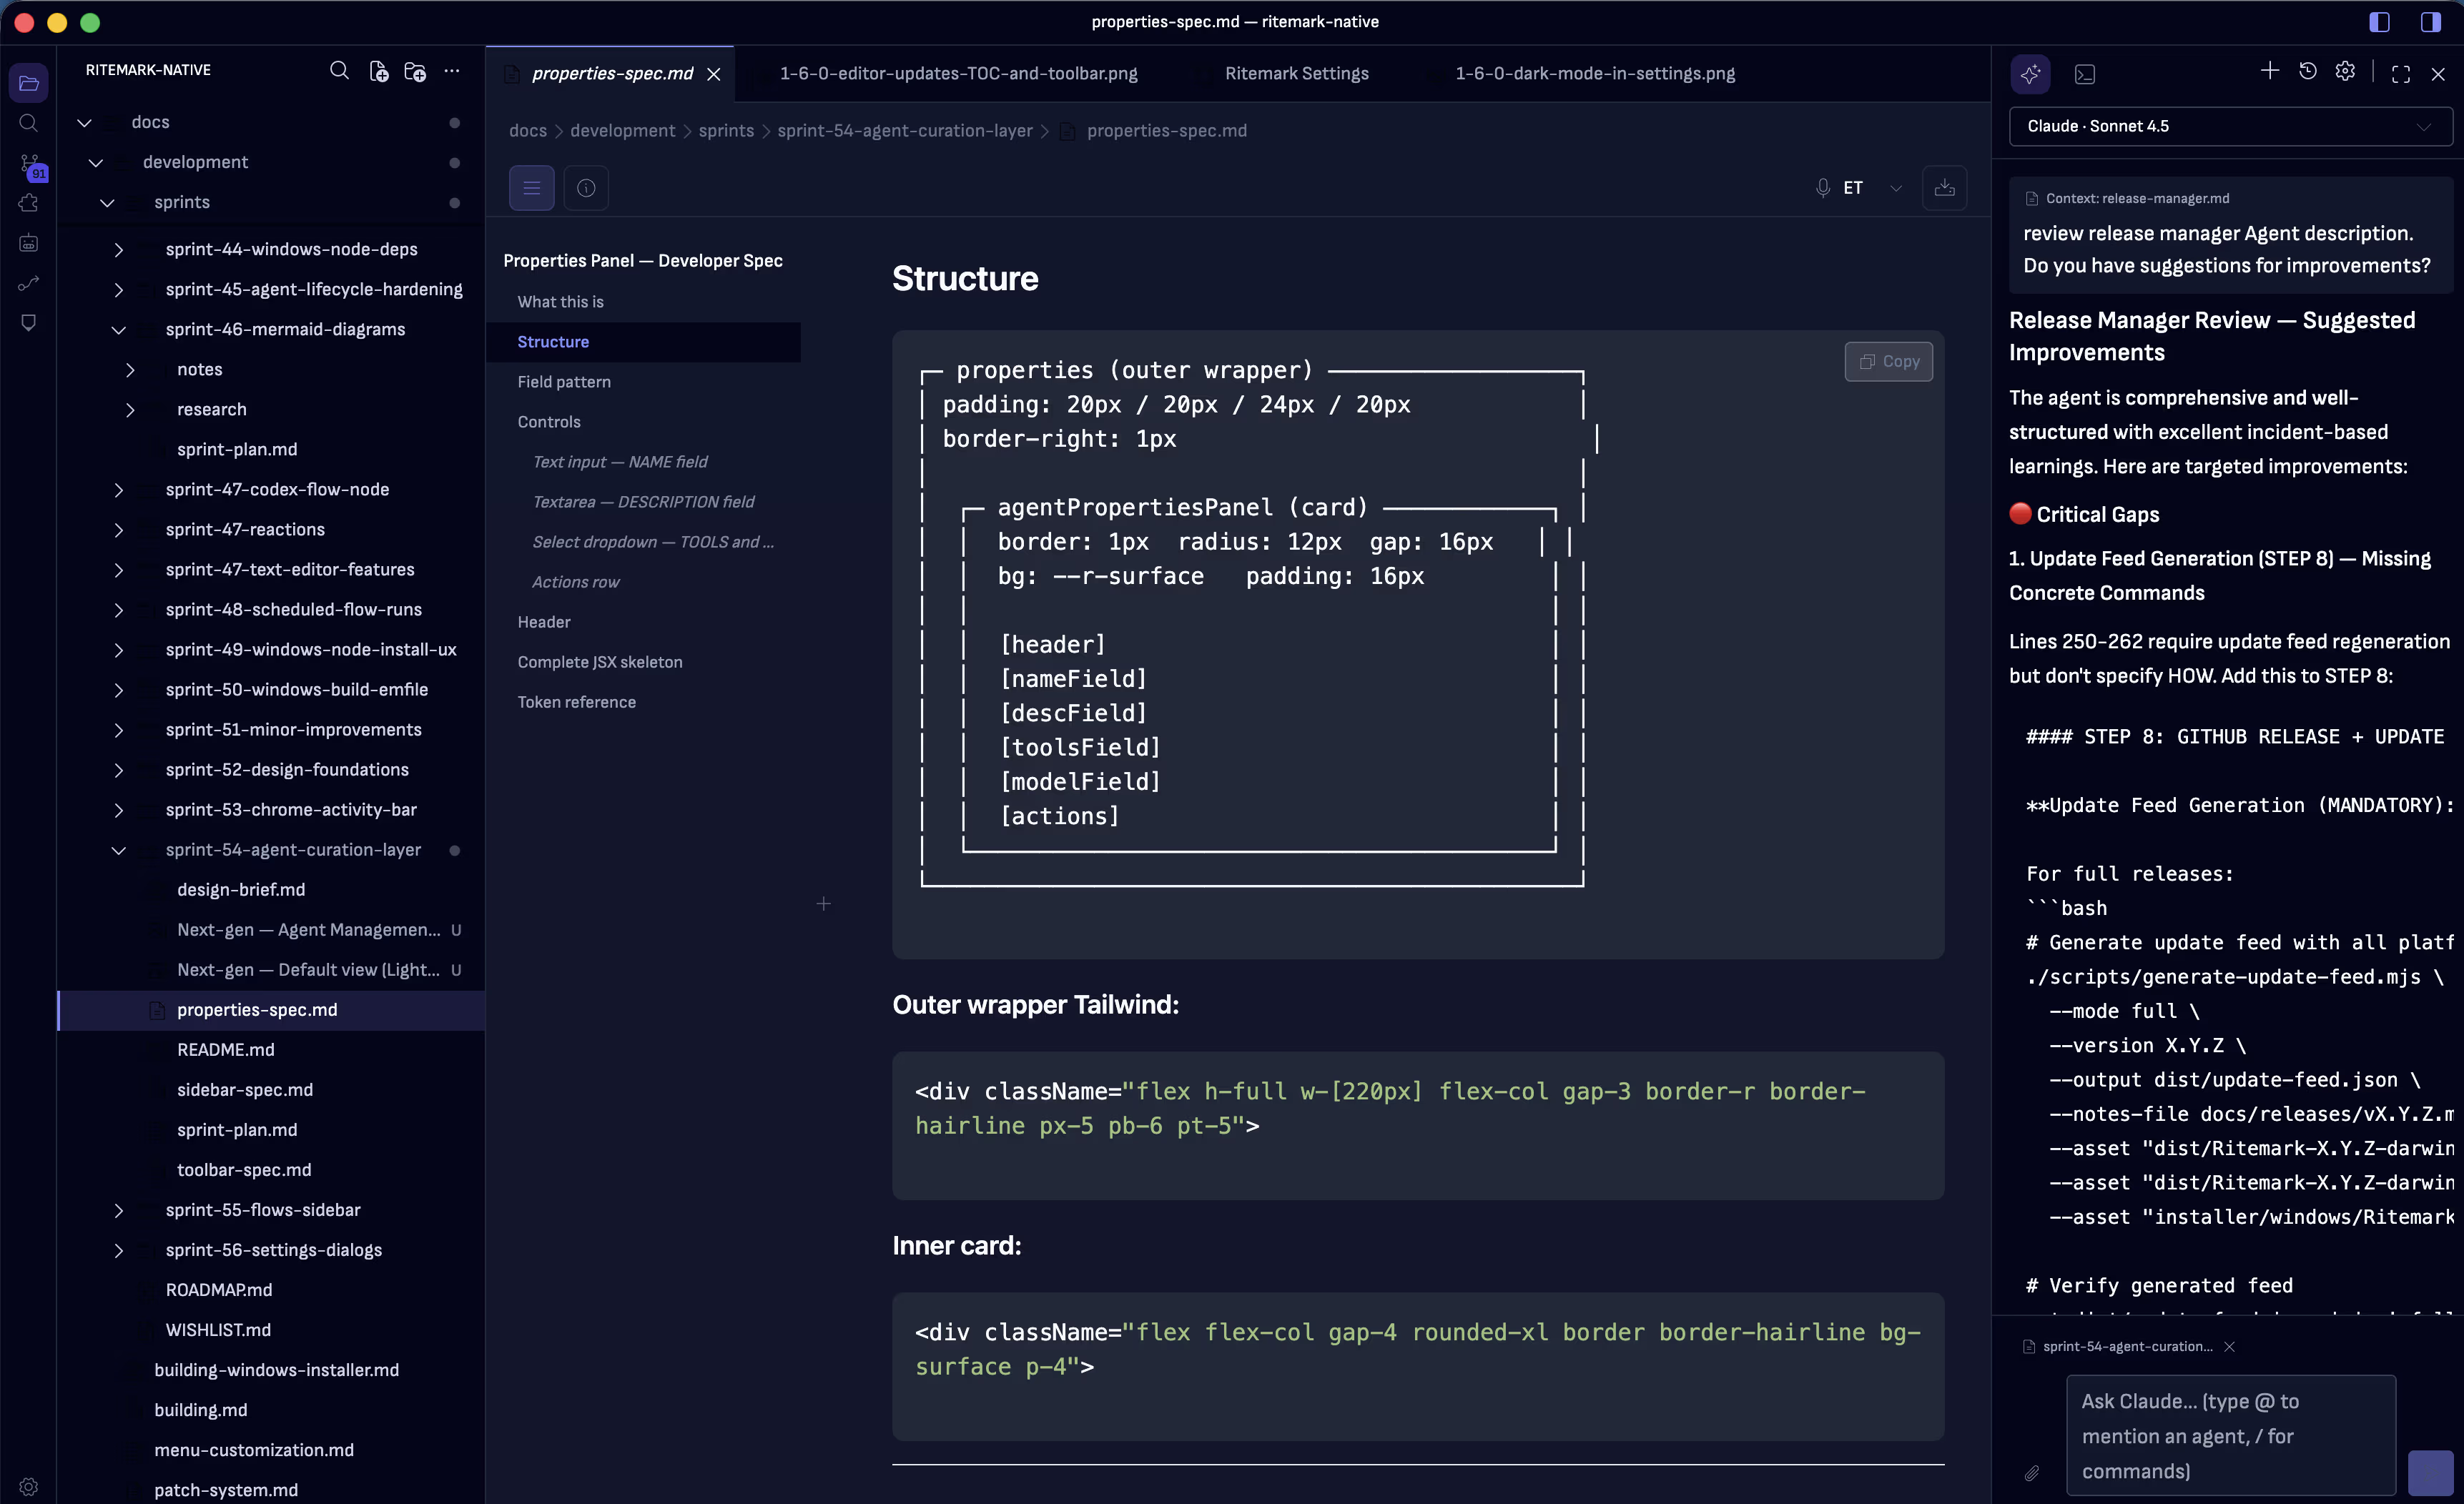The image size is (2464, 1504).
Task: Open ROADMAP.md in file tree
Action: [x=218, y=1290]
